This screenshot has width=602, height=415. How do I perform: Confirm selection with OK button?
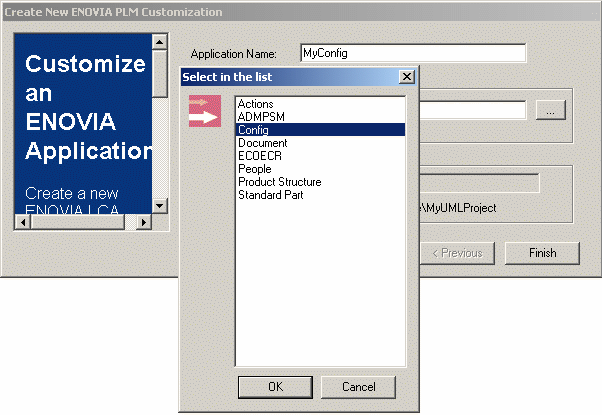(x=275, y=387)
